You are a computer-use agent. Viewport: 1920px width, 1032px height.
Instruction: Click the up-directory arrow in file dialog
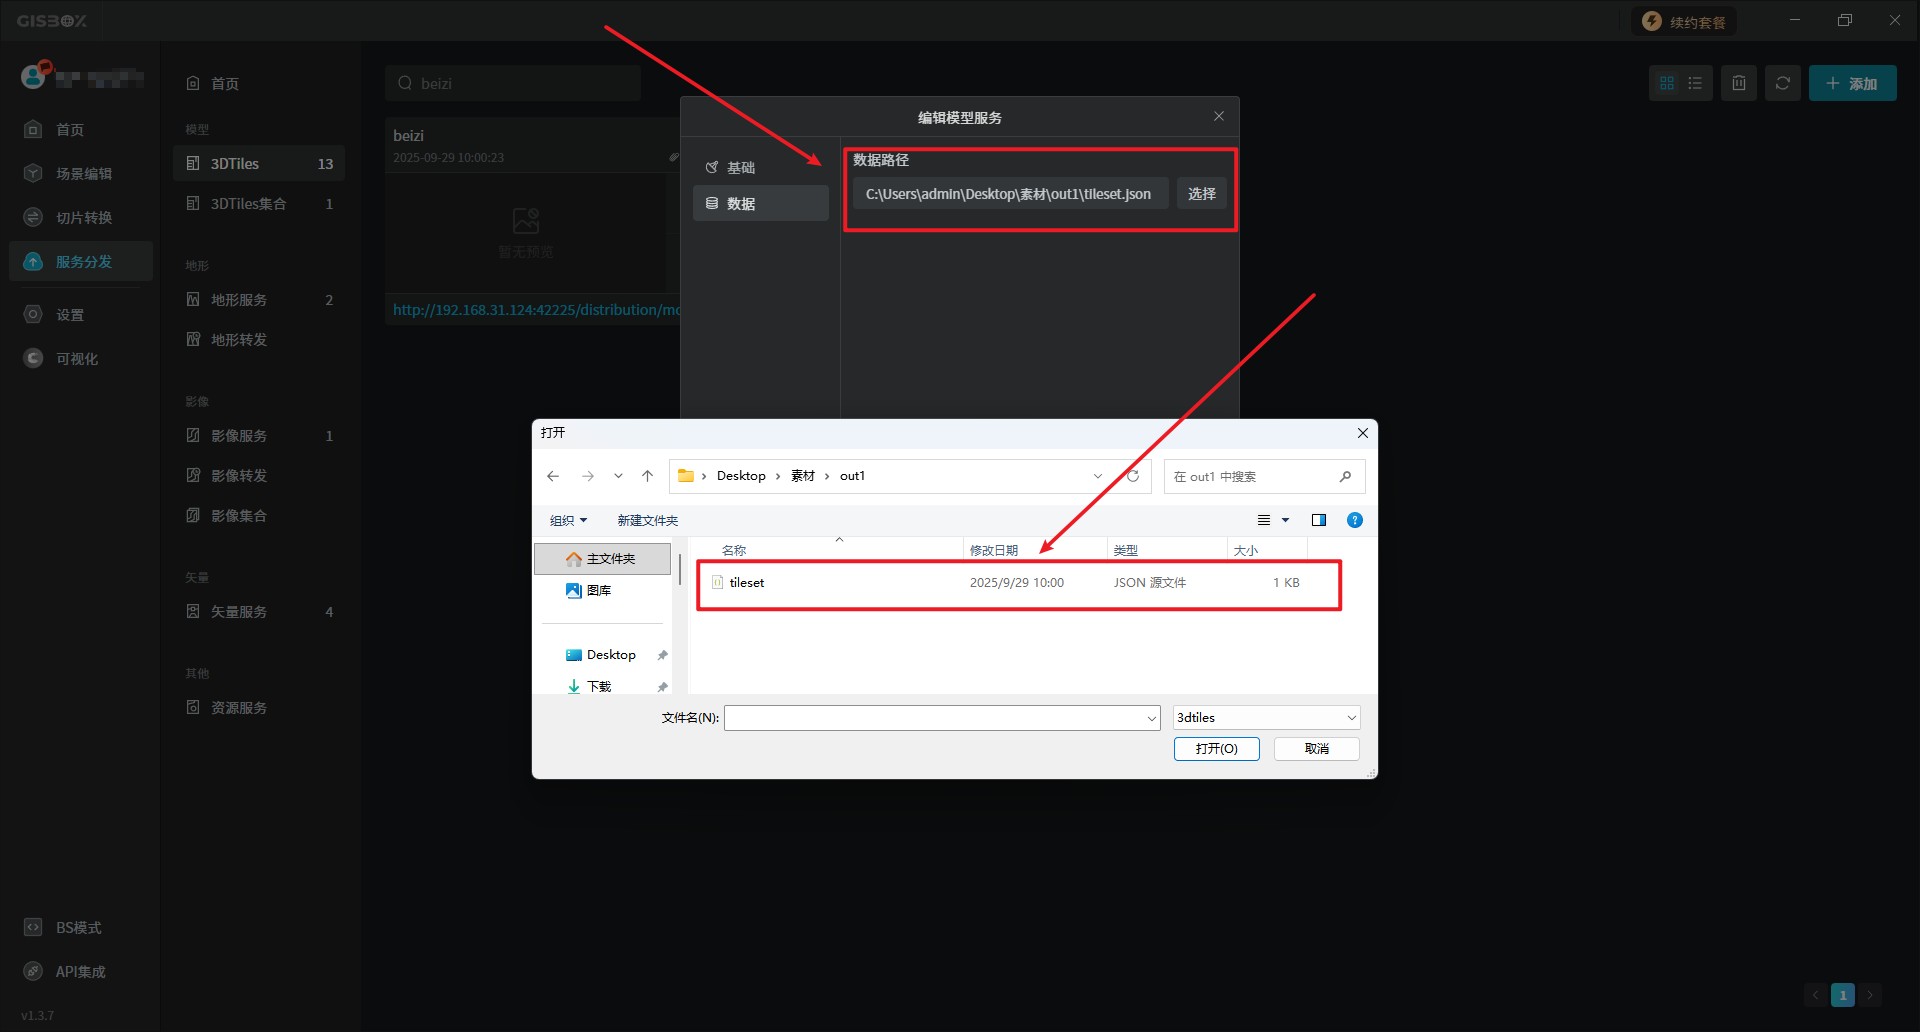point(647,476)
